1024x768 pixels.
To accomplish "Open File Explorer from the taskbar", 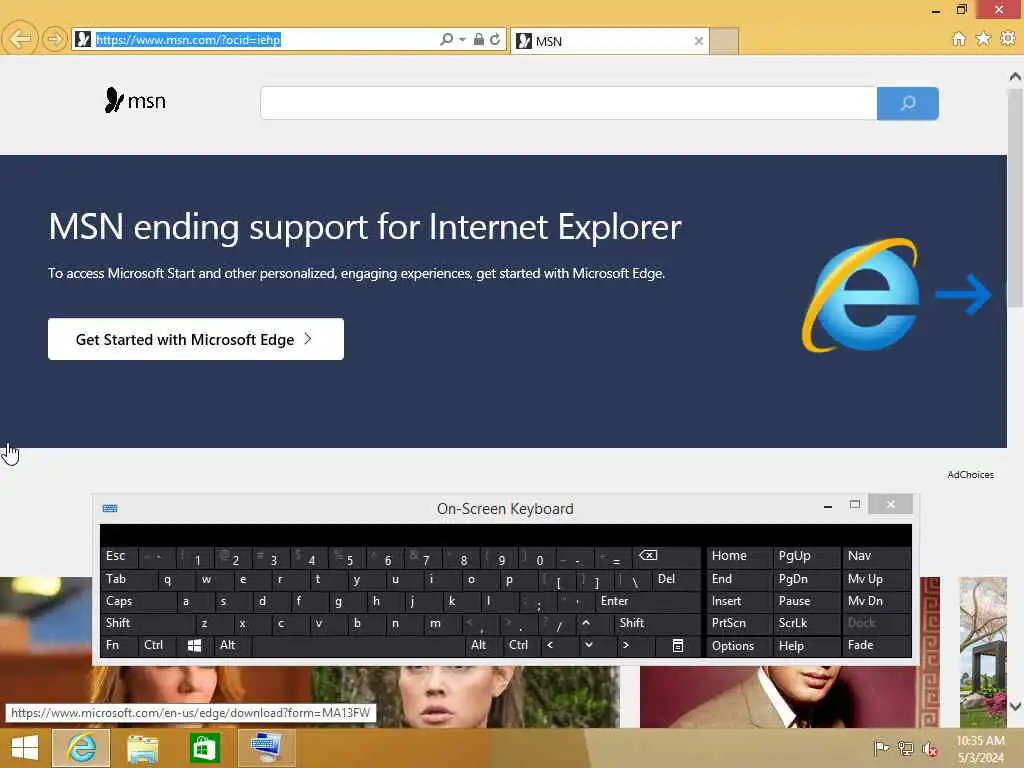I will pyautogui.click(x=142, y=748).
